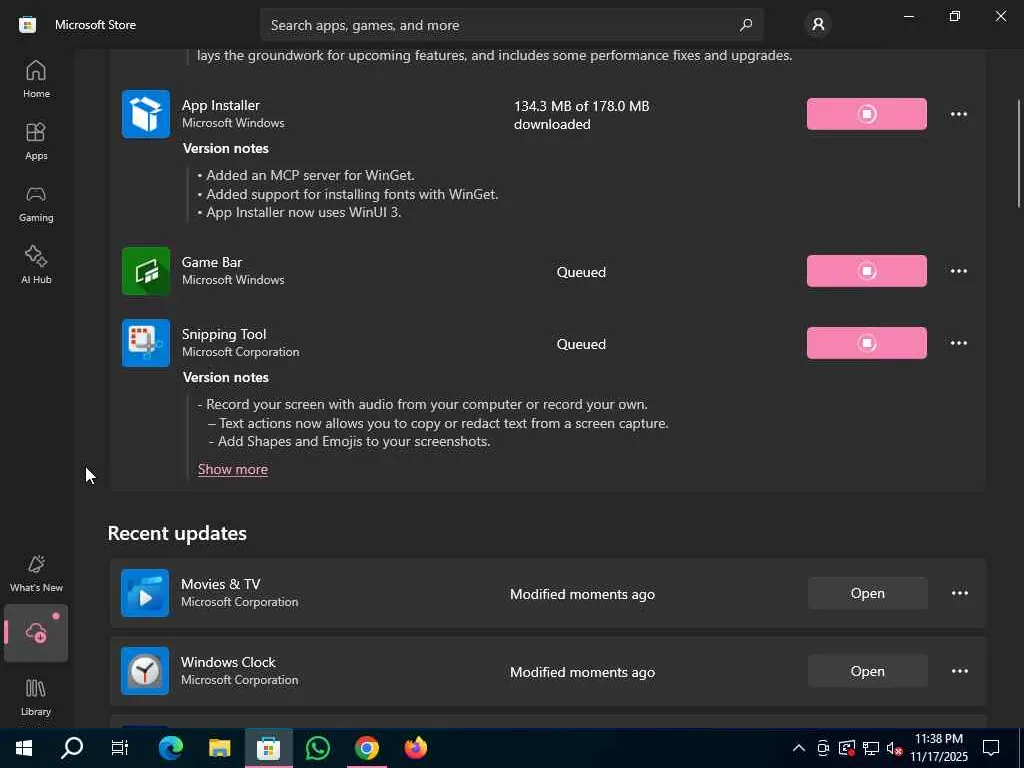Click the Movies & TV app icon

pos(145,593)
